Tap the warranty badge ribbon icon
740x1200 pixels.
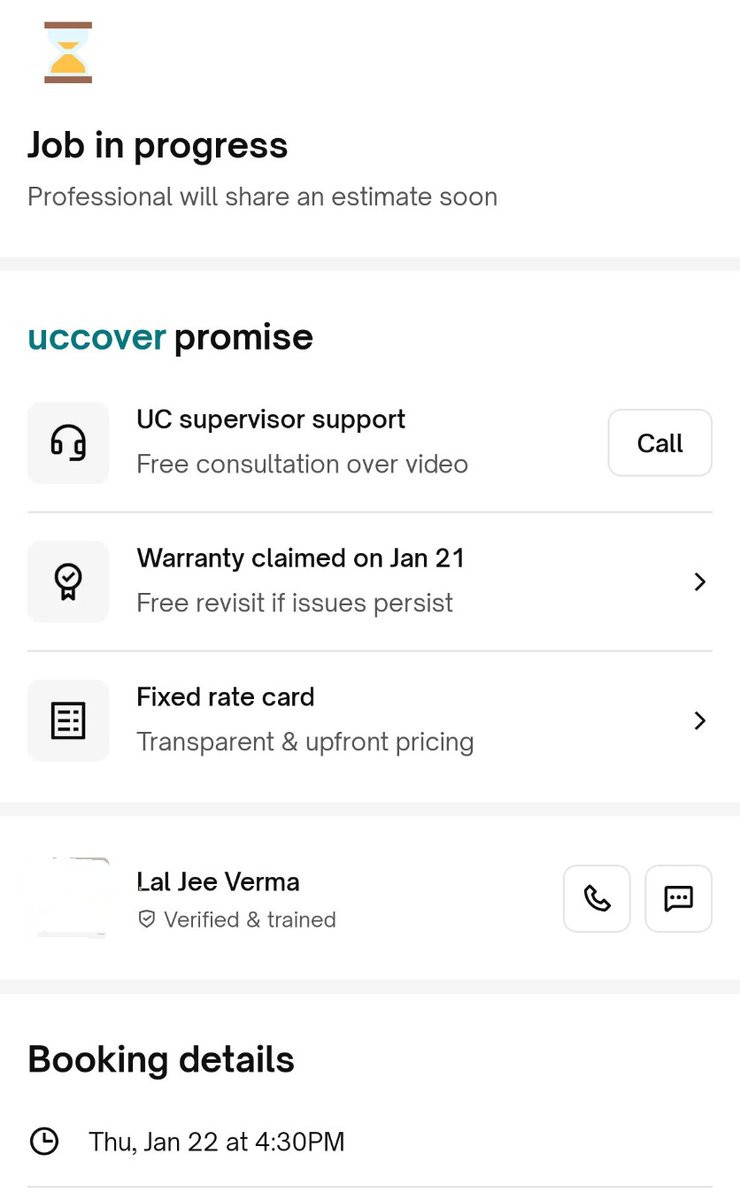click(68, 582)
